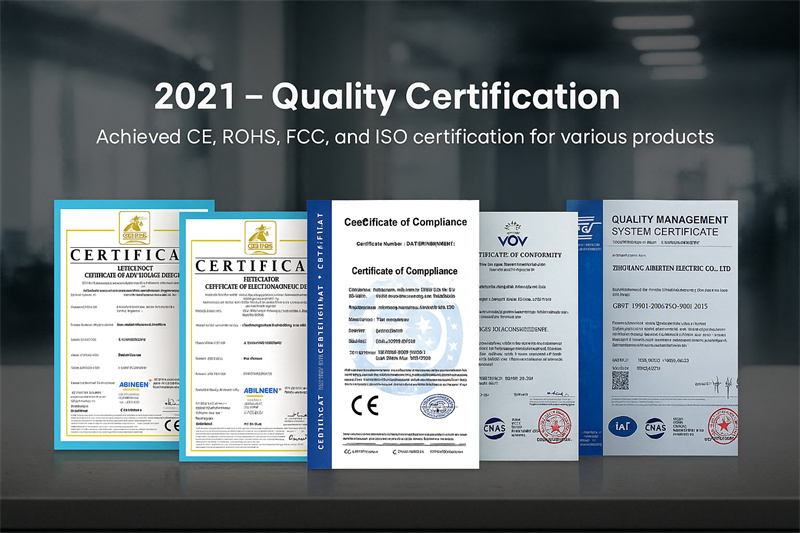Click the blue round stamp beside CE mark
This screenshot has width=800, height=533.
point(437,407)
